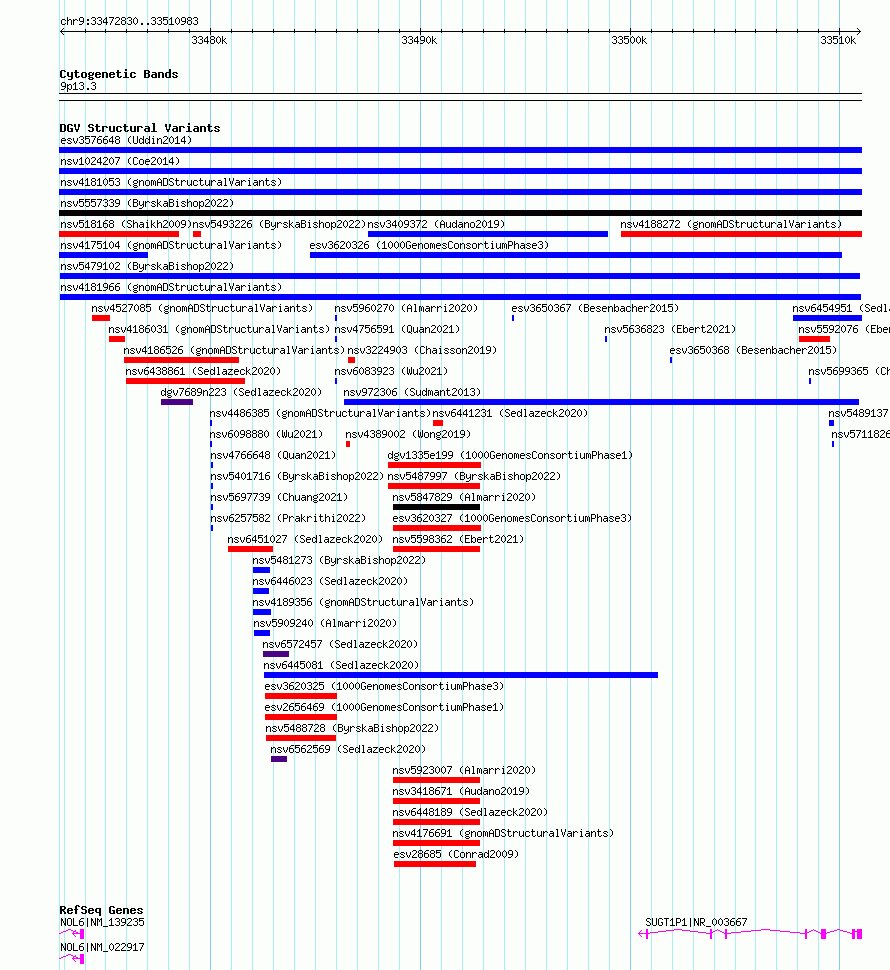Select nsv4186526 gnomAD variant label
The height and width of the screenshot is (970, 890).
click(234, 351)
